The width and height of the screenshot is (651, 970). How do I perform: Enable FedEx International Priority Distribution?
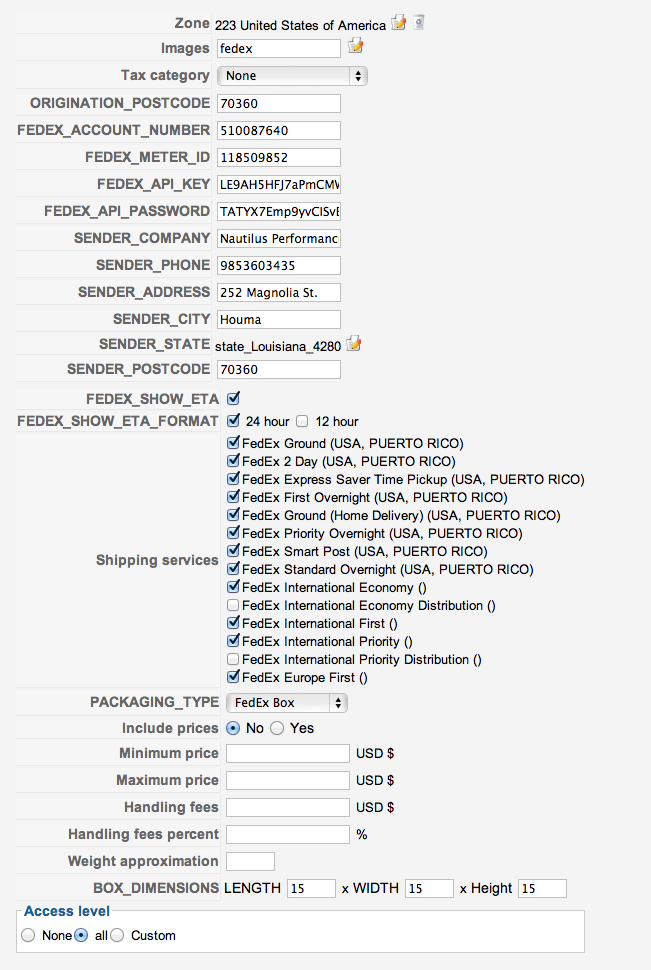(233, 659)
